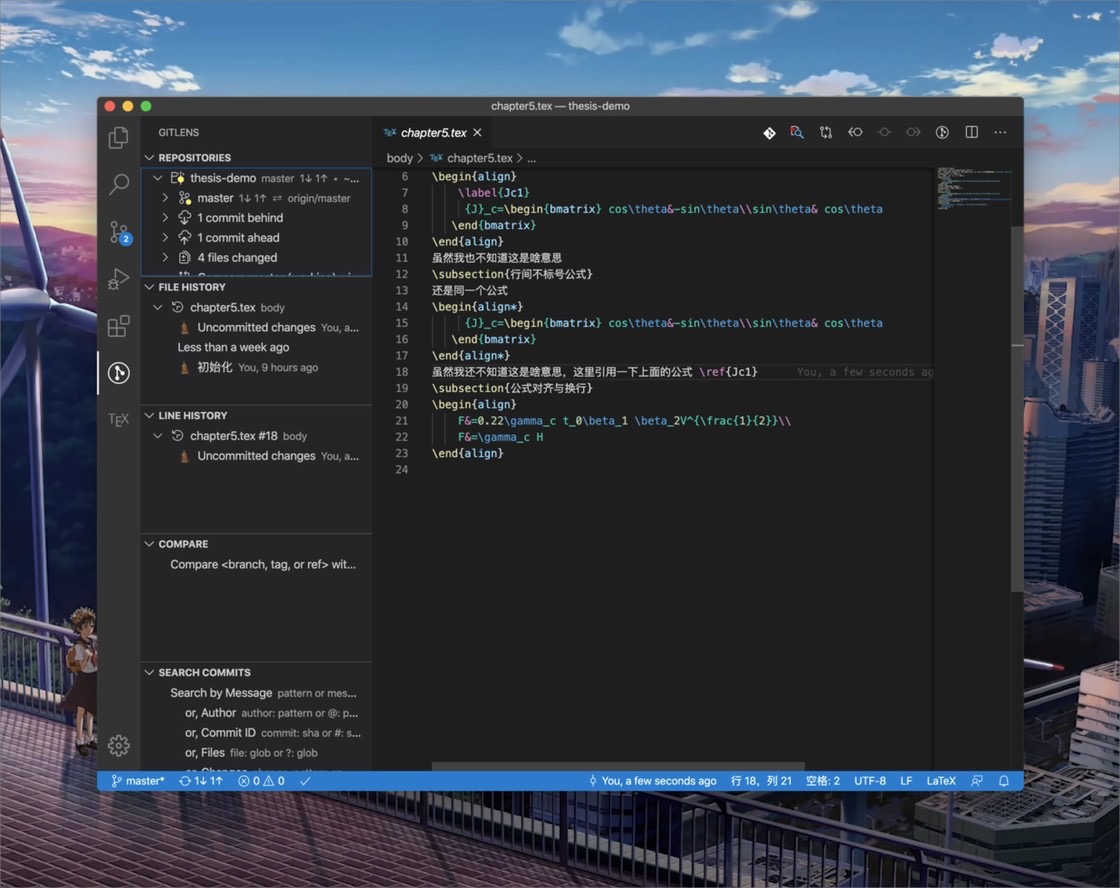The width and height of the screenshot is (1120, 888).
Task: Click line number 21 in the gutter
Action: pyautogui.click(x=401, y=421)
